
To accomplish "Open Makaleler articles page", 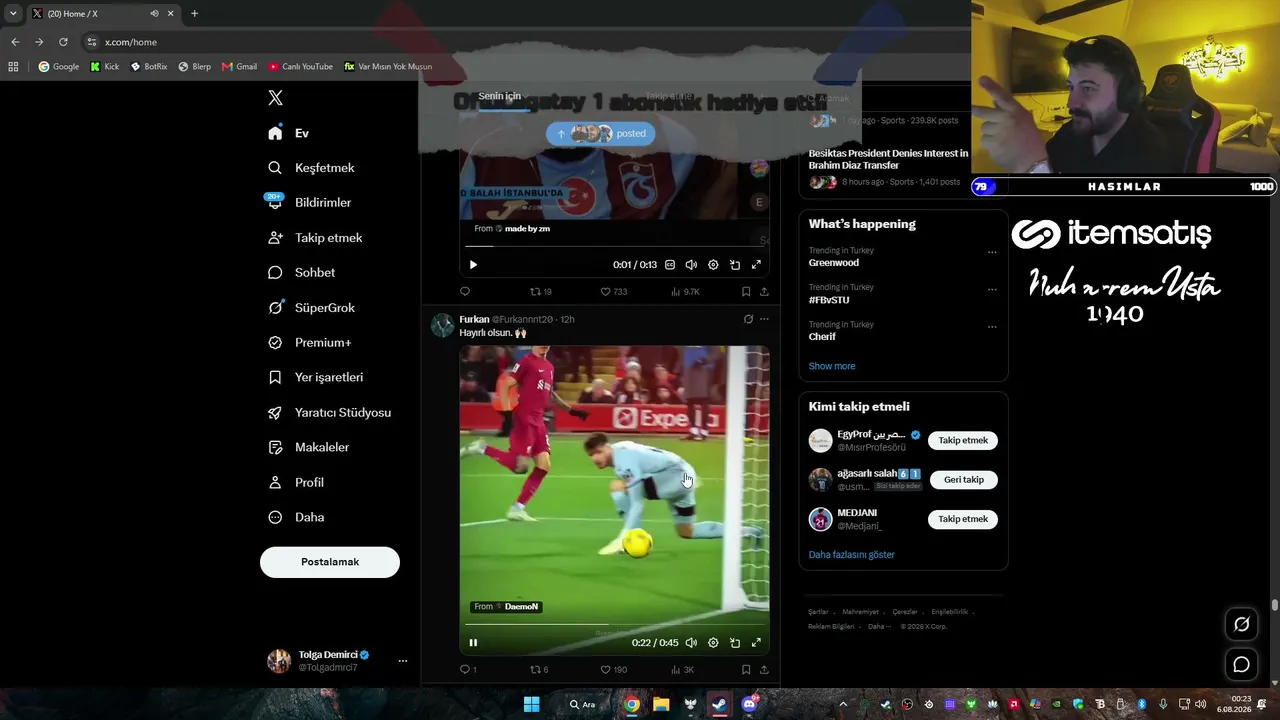I will 308,448.
